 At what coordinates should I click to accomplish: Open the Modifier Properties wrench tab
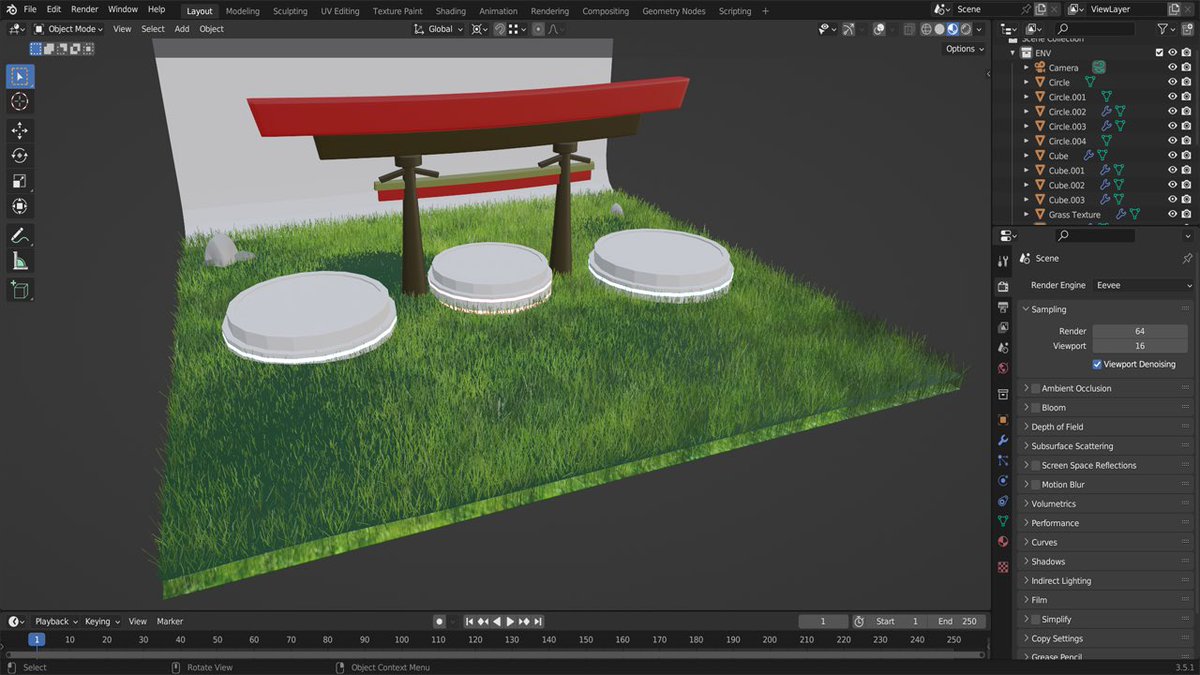click(x=1003, y=440)
